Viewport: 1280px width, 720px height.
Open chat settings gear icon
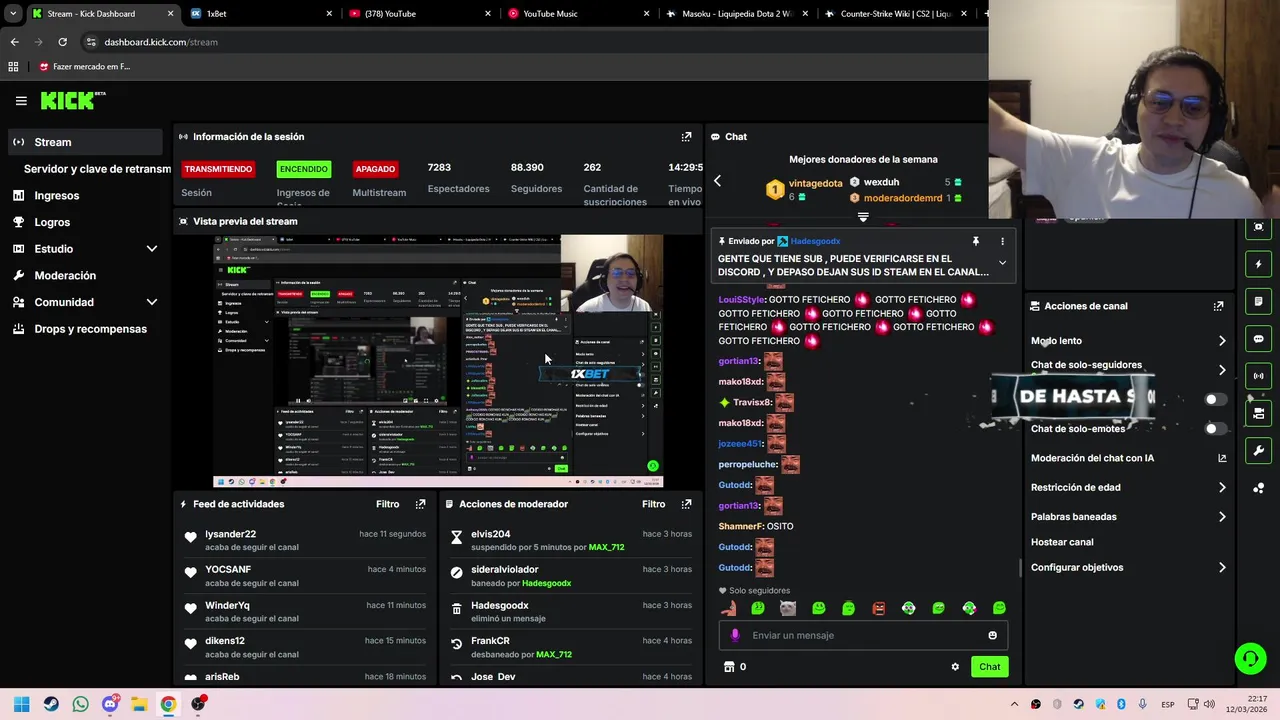coord(955,667)
